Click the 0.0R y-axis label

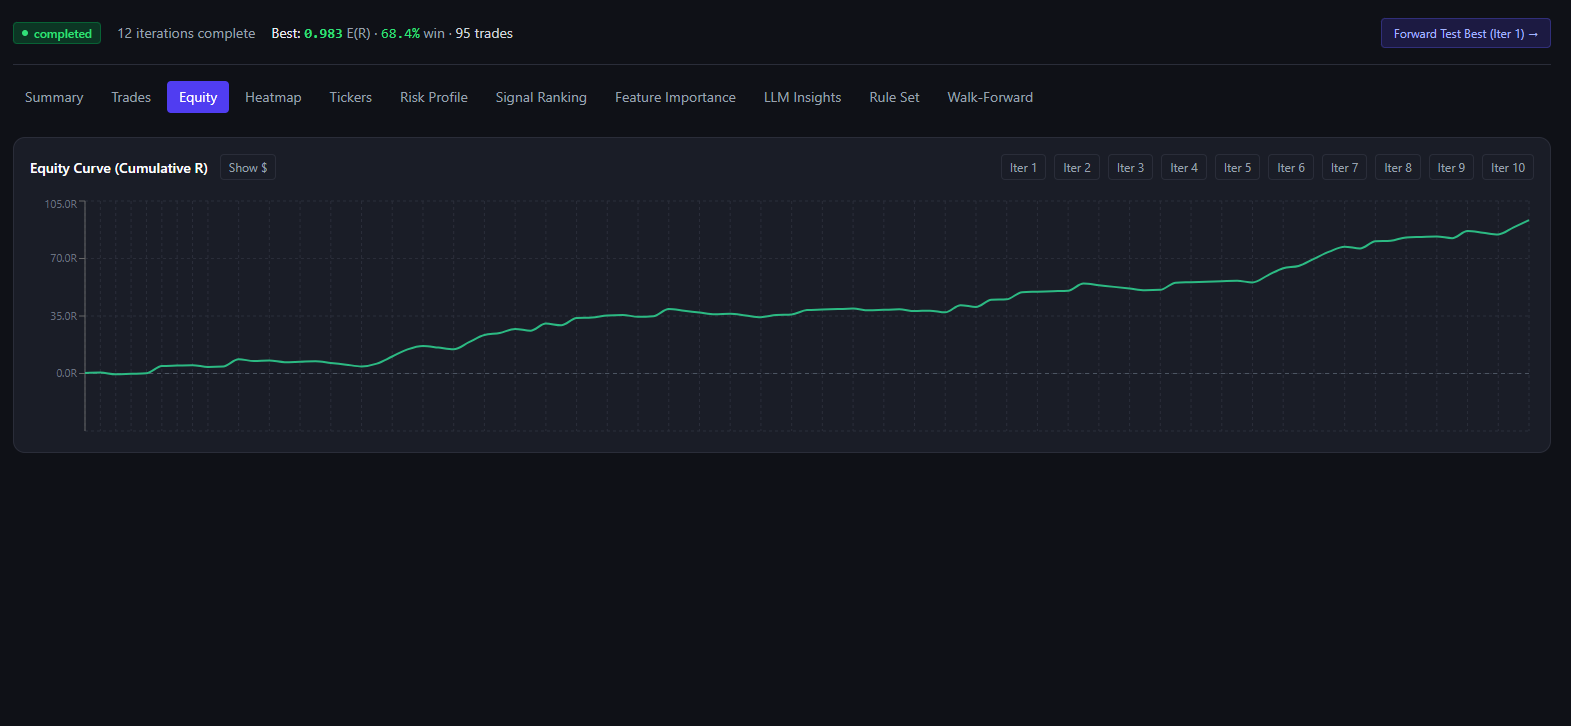[66, 373]
